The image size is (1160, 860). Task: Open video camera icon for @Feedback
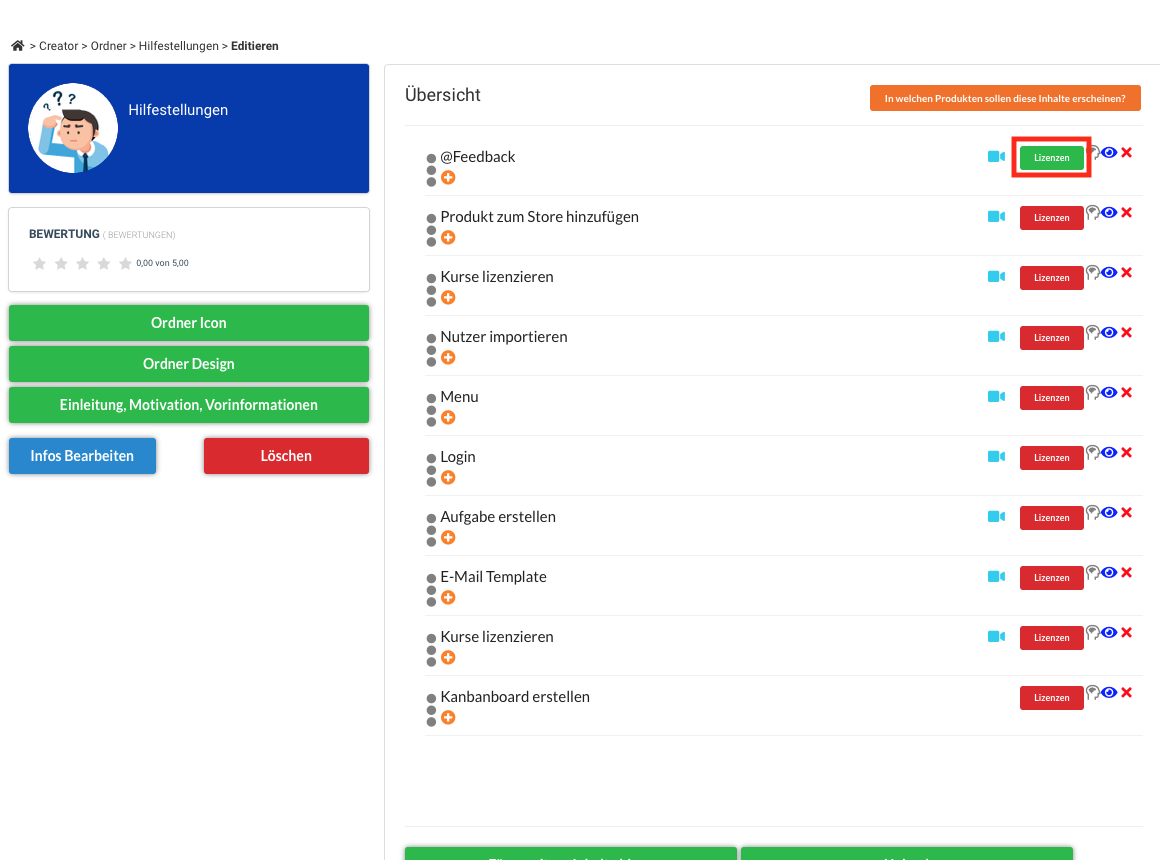click(x=997, y=157)
